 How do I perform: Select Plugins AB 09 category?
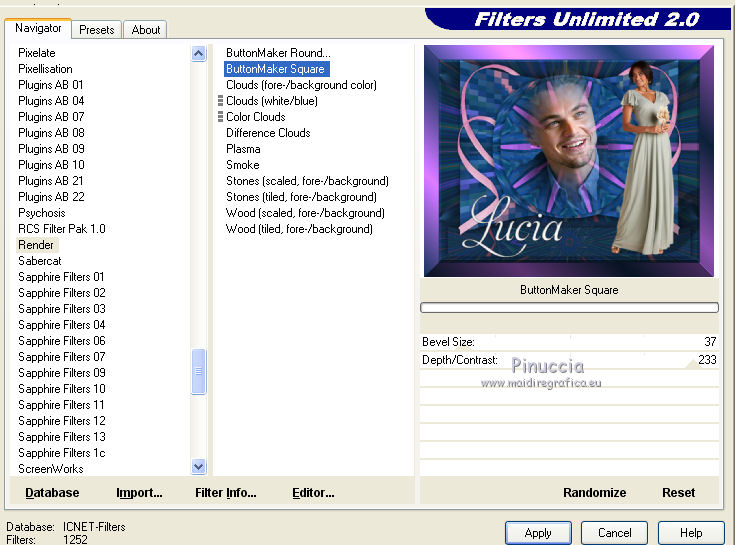coord(51,149)
